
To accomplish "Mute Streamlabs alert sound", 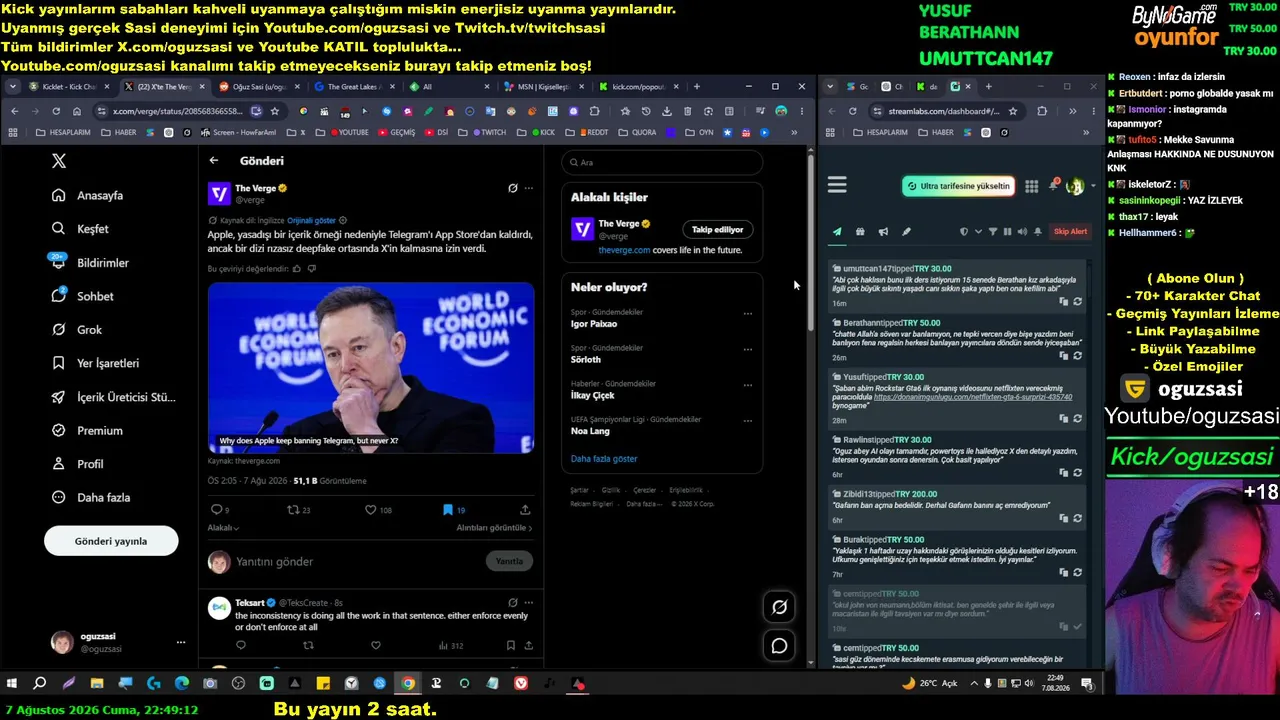I will point(1022,232).
